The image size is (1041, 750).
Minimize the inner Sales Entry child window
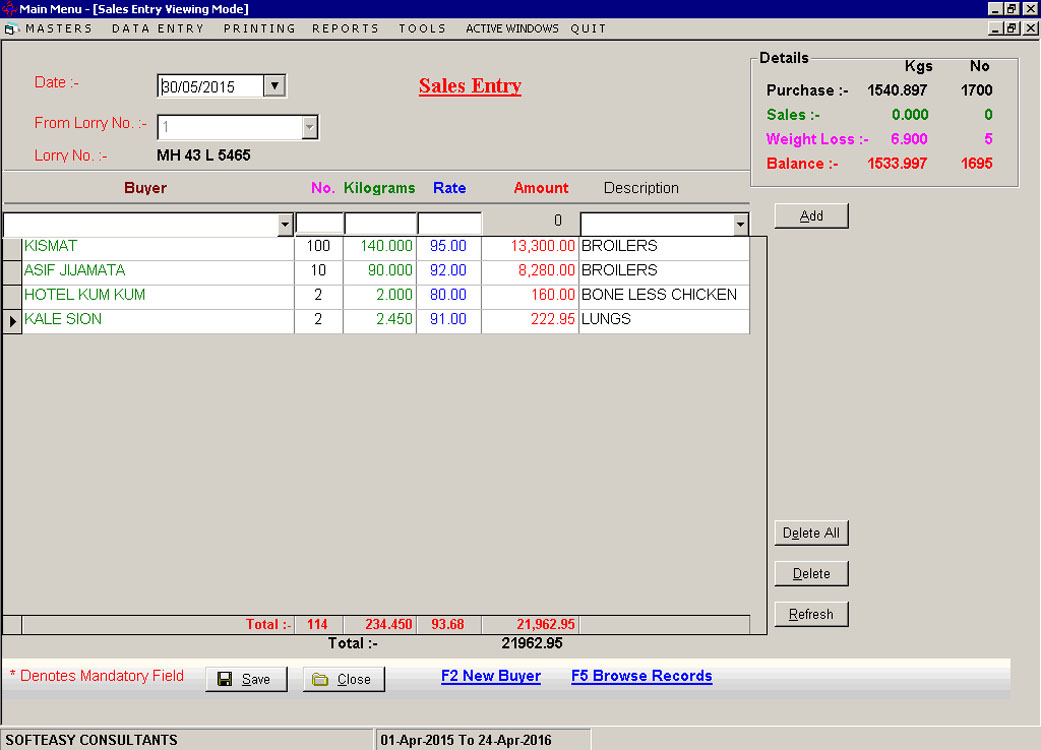[x=995, y=29]
